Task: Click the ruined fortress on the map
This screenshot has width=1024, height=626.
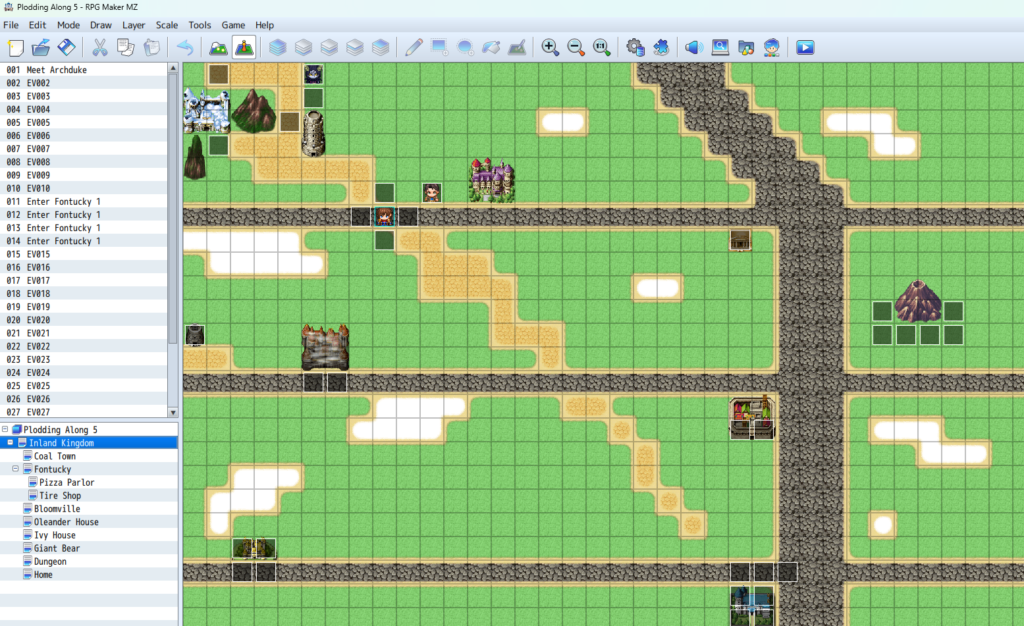Action: pyautogui.click(x=325, y=347)
